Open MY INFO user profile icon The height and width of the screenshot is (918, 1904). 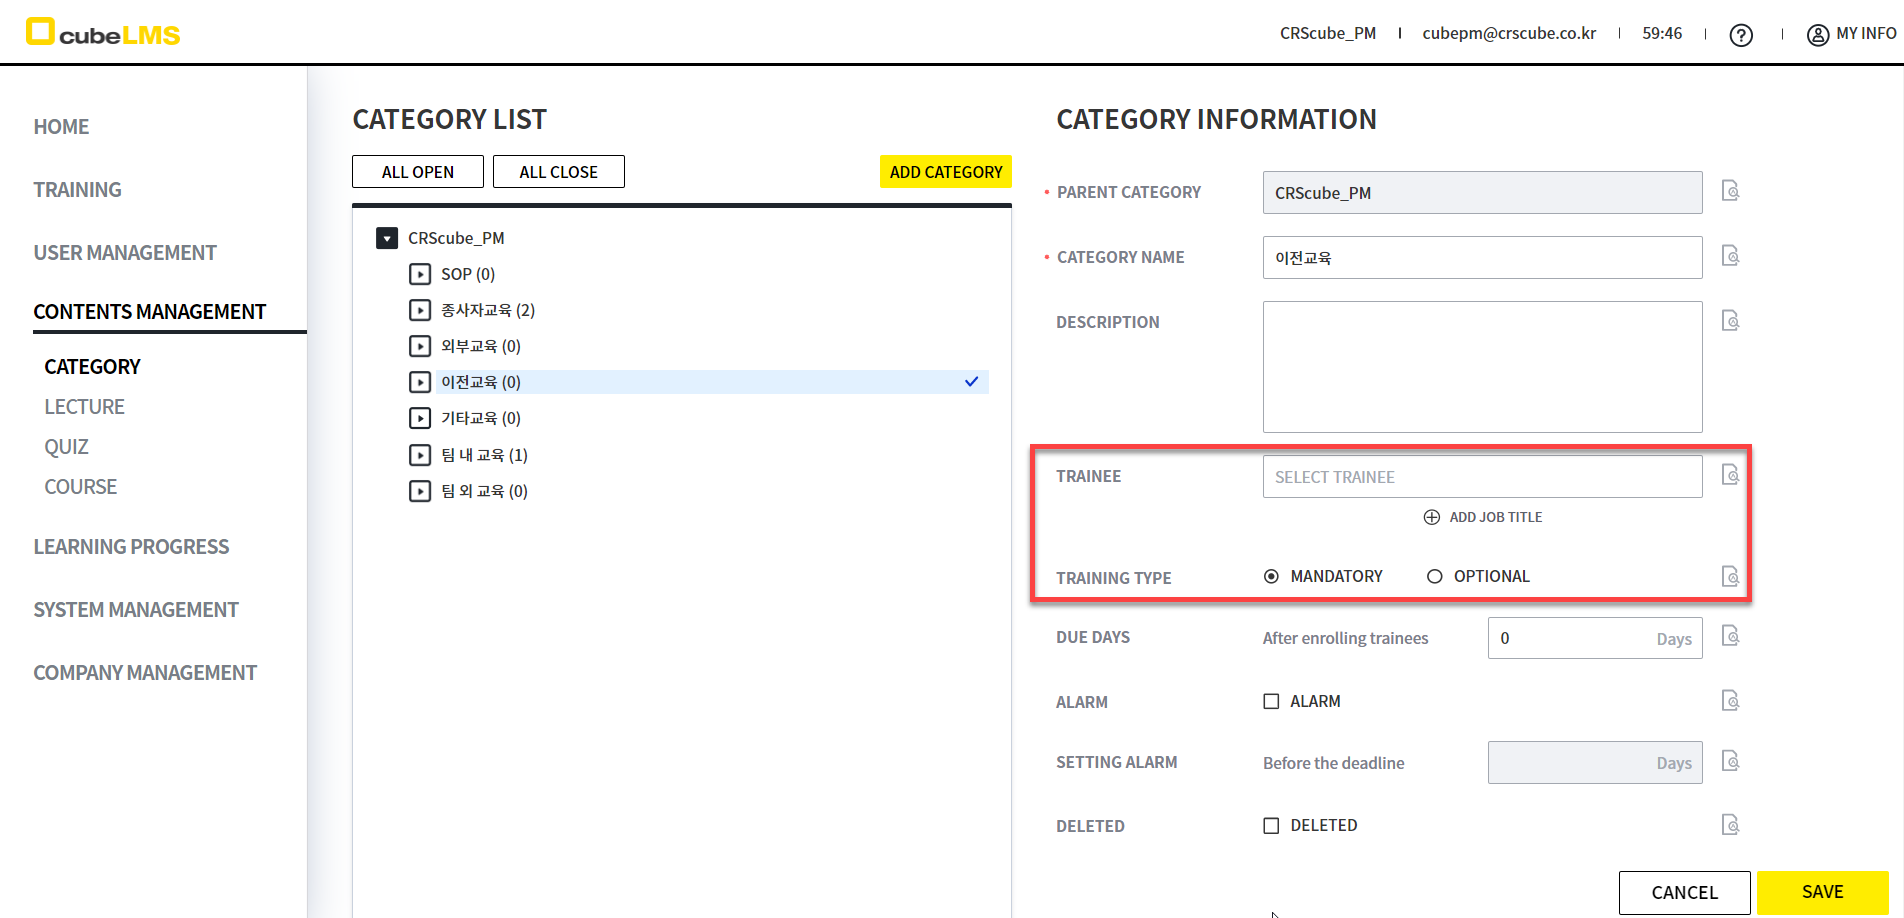pos(1817,35)
